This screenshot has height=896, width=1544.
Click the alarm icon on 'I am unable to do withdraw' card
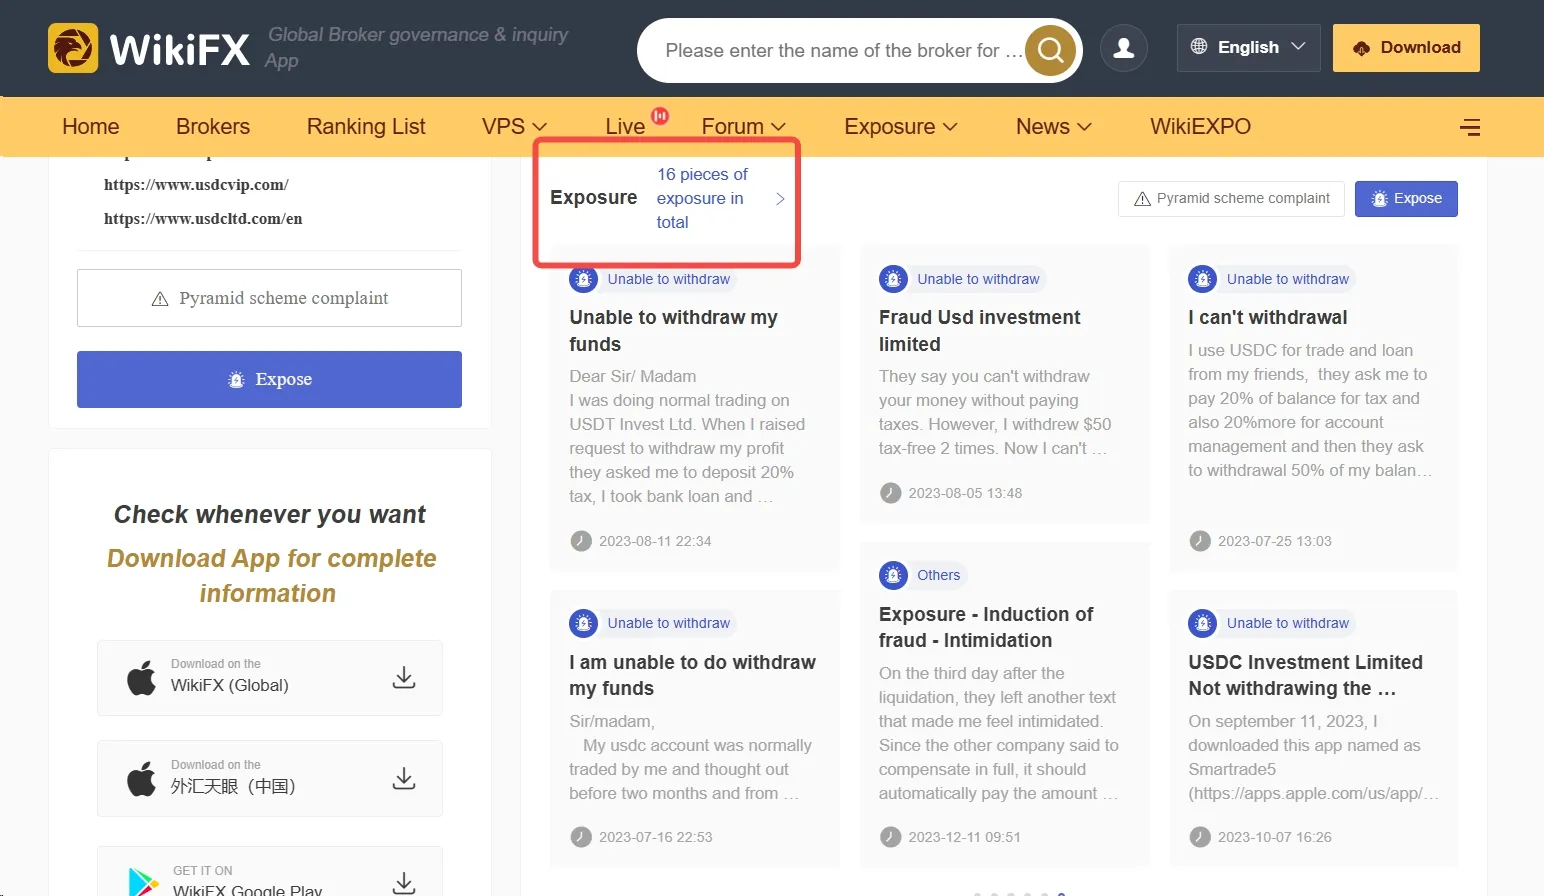point(583,623)
